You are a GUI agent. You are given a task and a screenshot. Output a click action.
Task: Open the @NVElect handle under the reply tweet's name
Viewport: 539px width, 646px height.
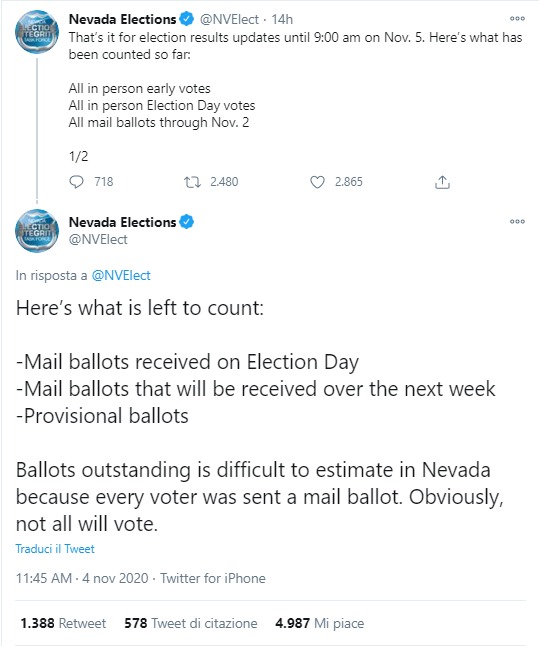click(98, 239)
